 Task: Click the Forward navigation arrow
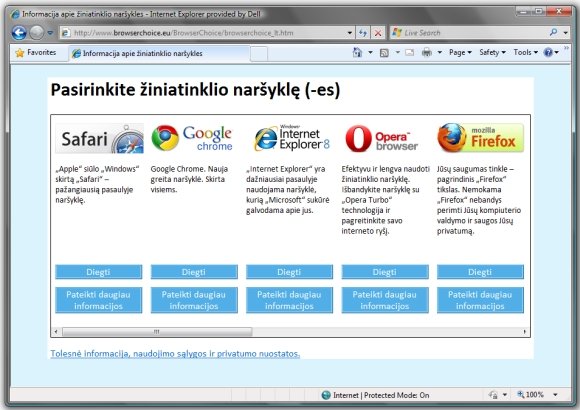click(x=37, y=33)
